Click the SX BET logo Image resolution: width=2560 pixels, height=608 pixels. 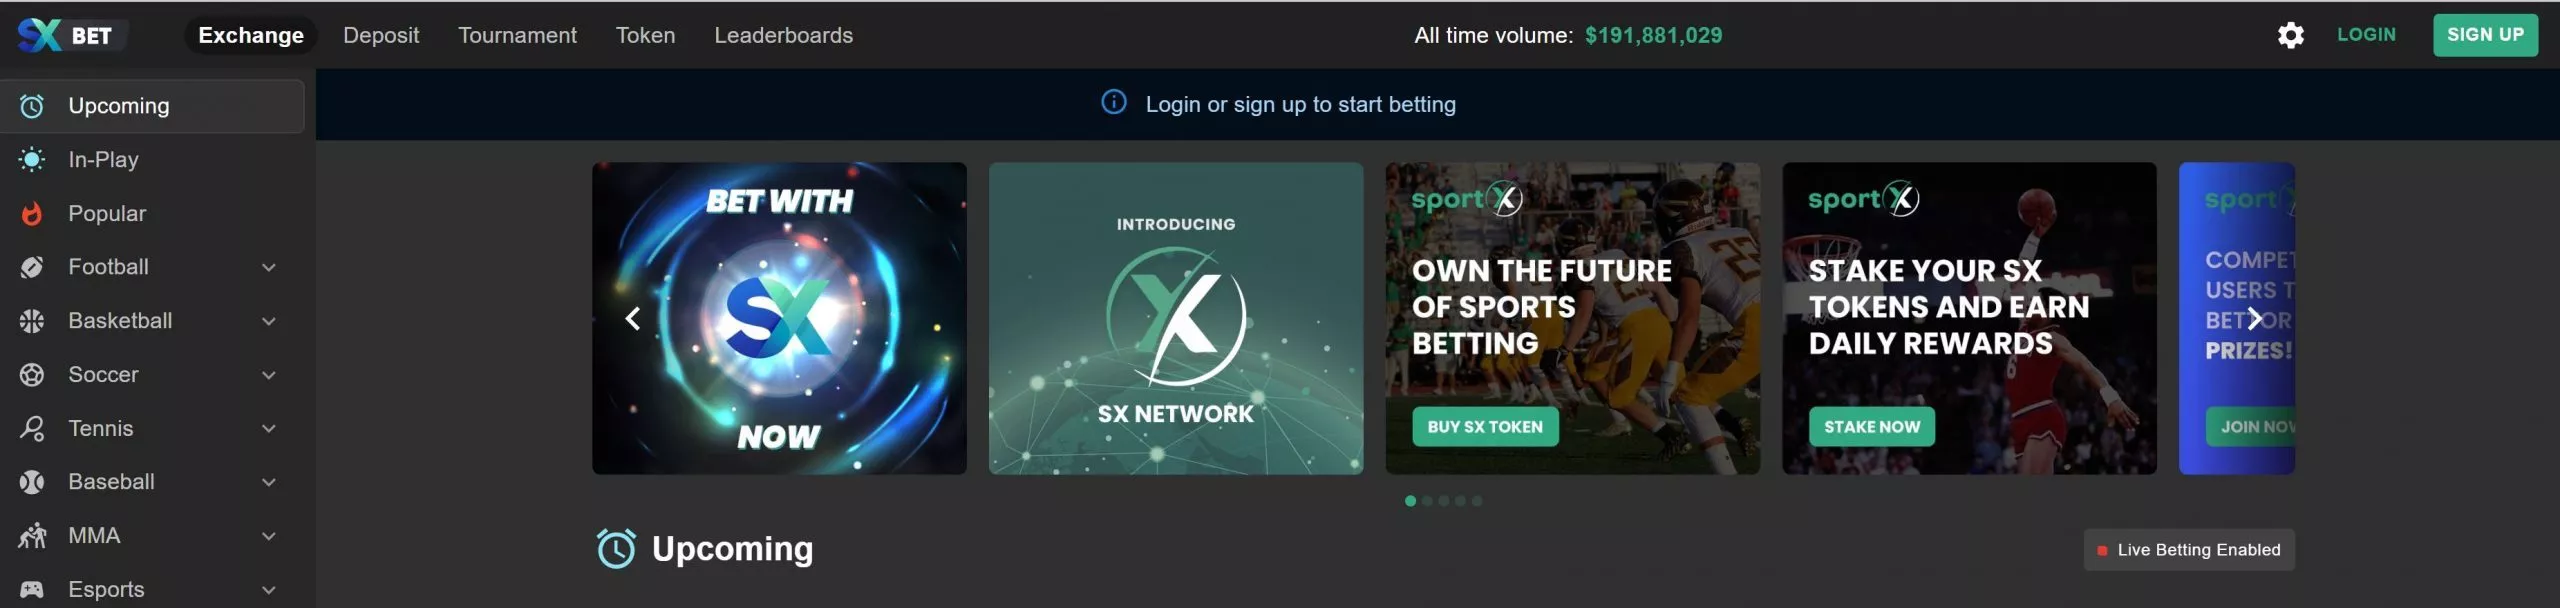click(x=66, y=35)
